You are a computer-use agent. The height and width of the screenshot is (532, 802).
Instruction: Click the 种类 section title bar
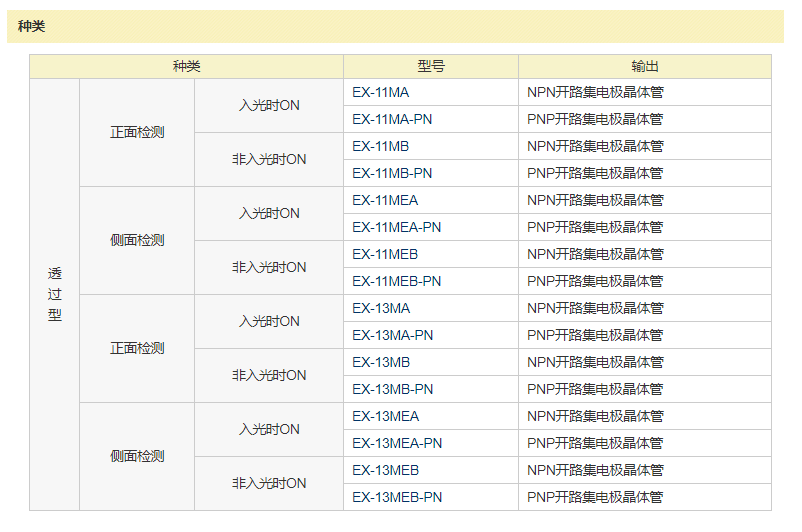[395, 27]
